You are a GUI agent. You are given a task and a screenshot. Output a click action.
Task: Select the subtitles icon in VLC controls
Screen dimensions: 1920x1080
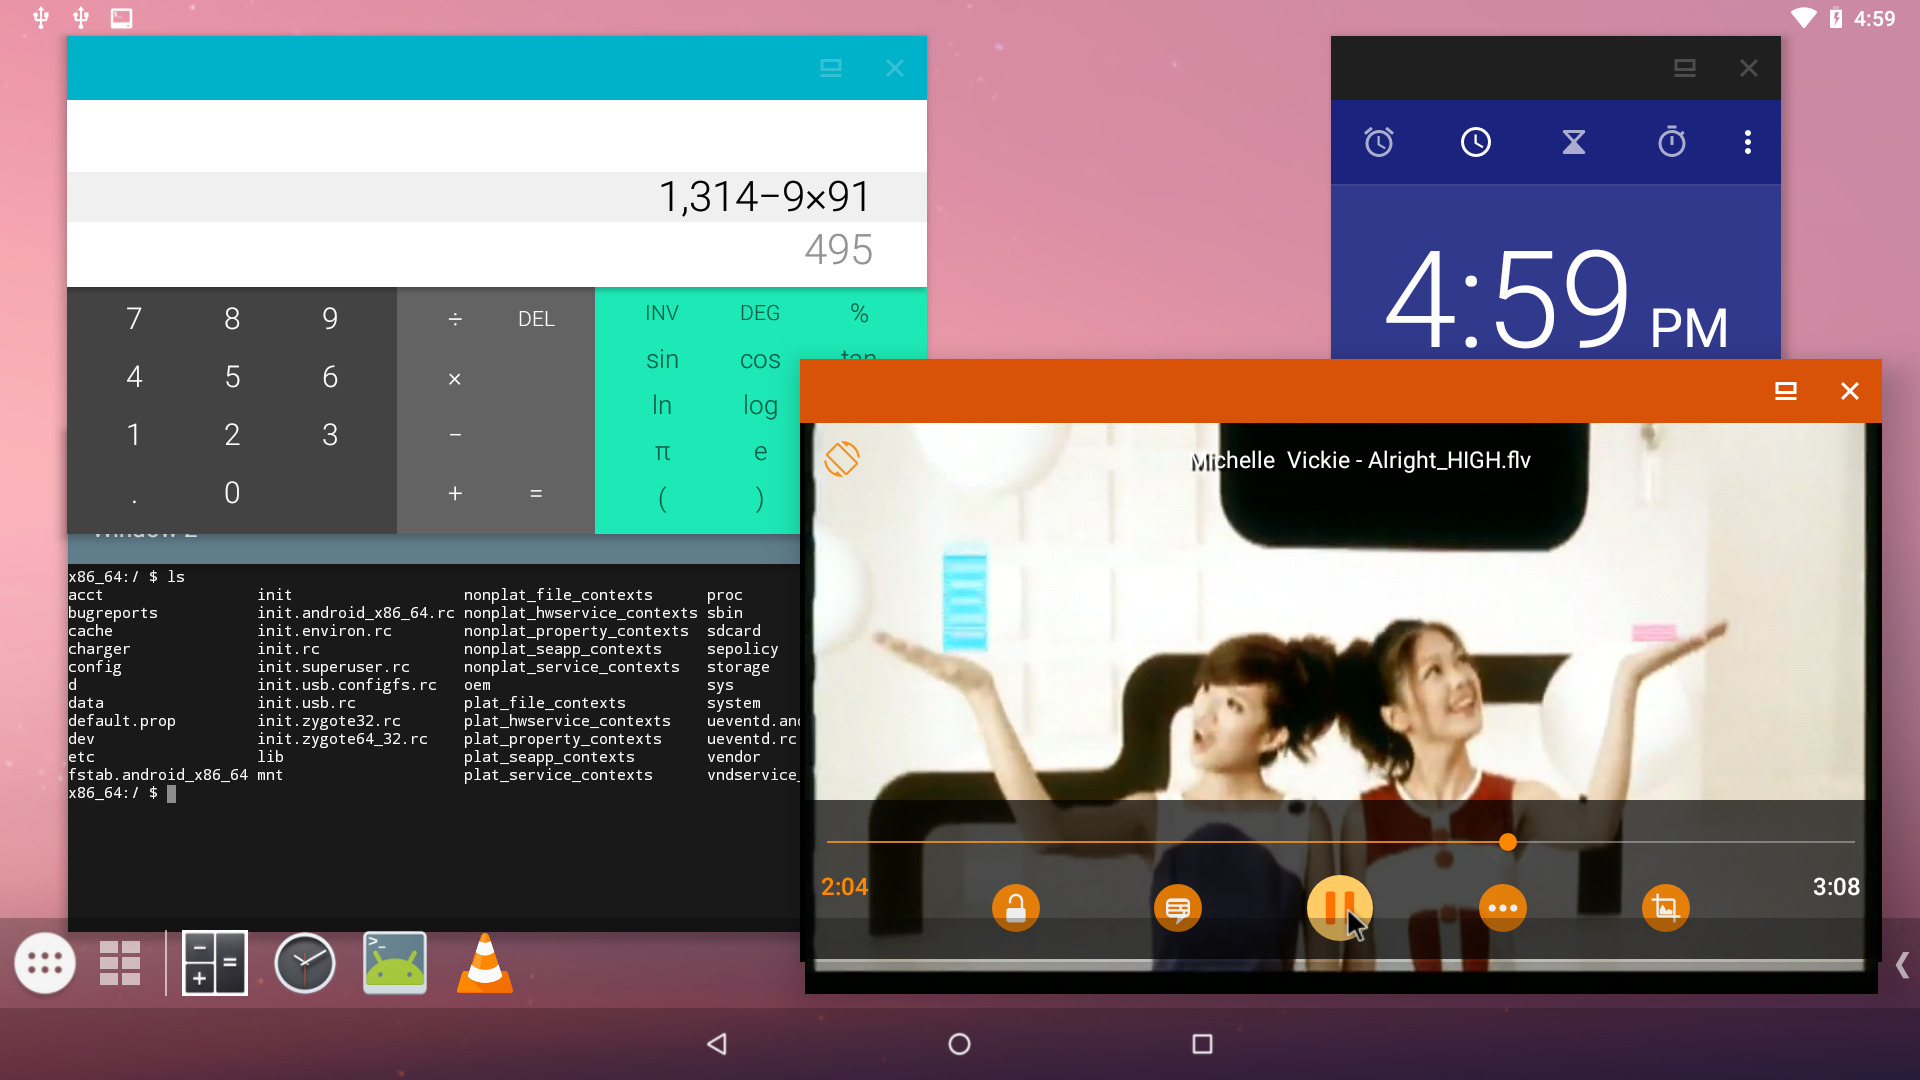(1177, 908)
